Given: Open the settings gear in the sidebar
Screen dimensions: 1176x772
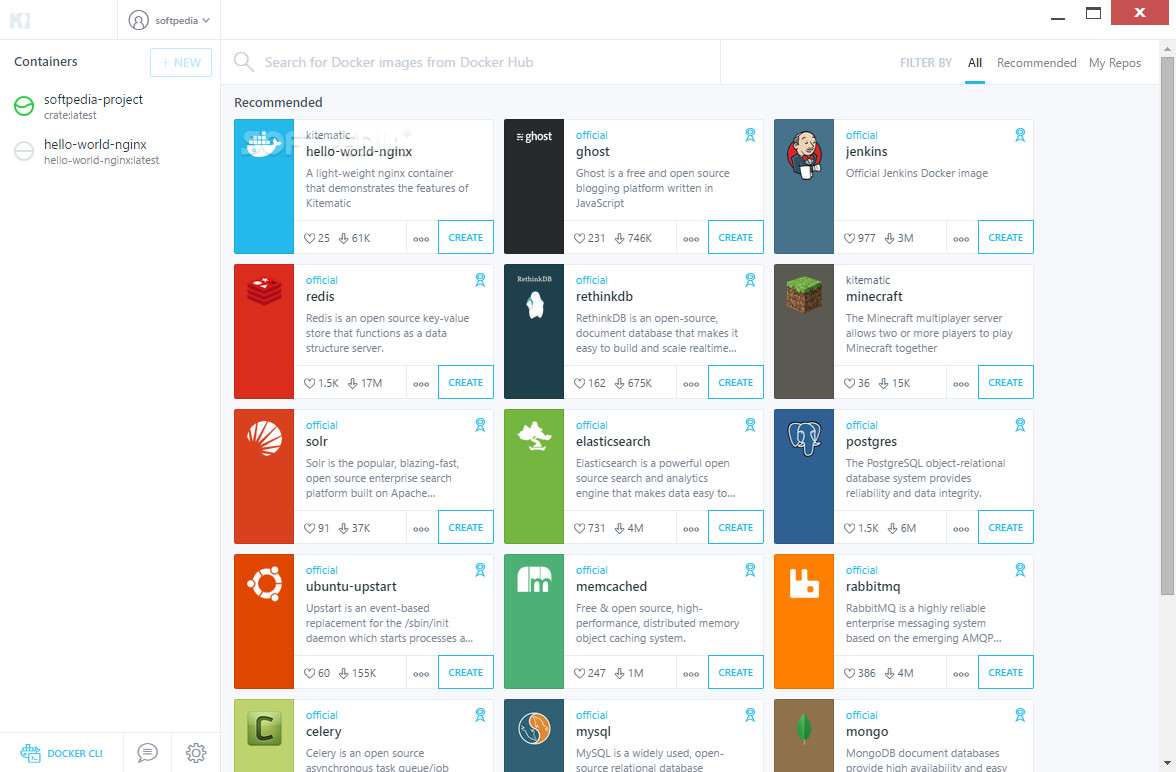Looking at the screenshot, I should (196, 752).
